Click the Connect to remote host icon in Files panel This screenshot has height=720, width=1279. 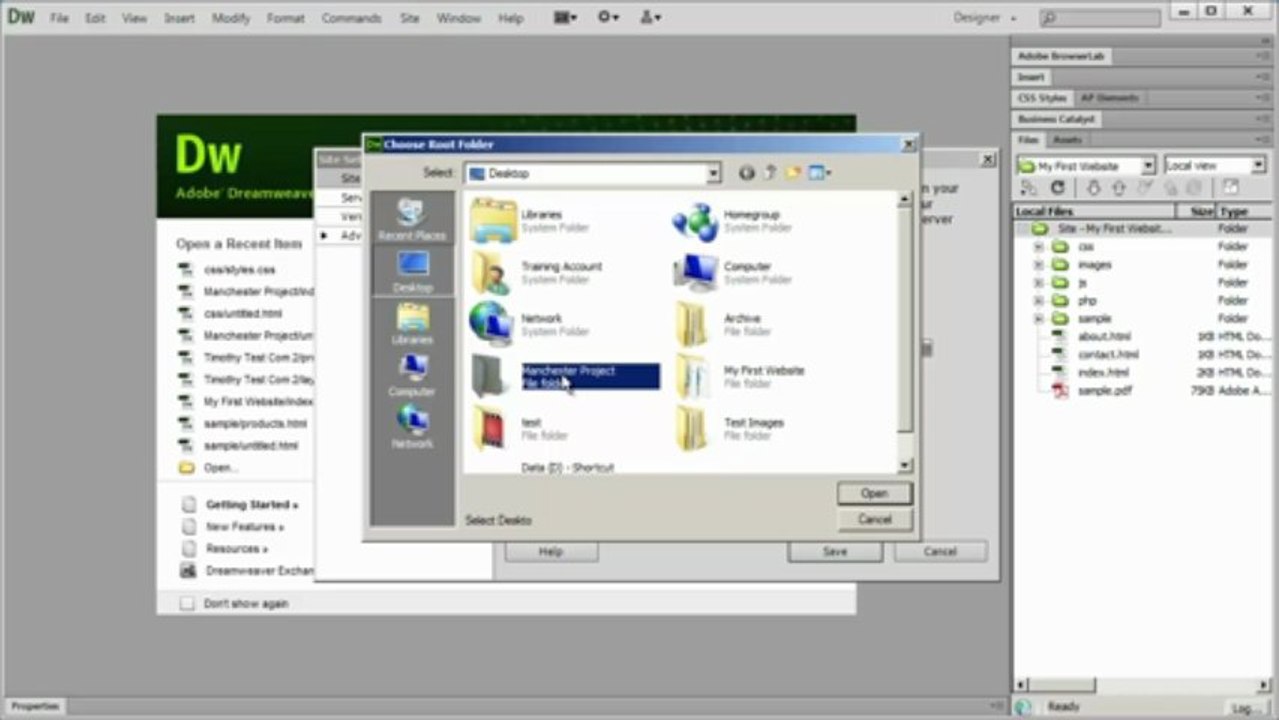tap(1029, 188)
